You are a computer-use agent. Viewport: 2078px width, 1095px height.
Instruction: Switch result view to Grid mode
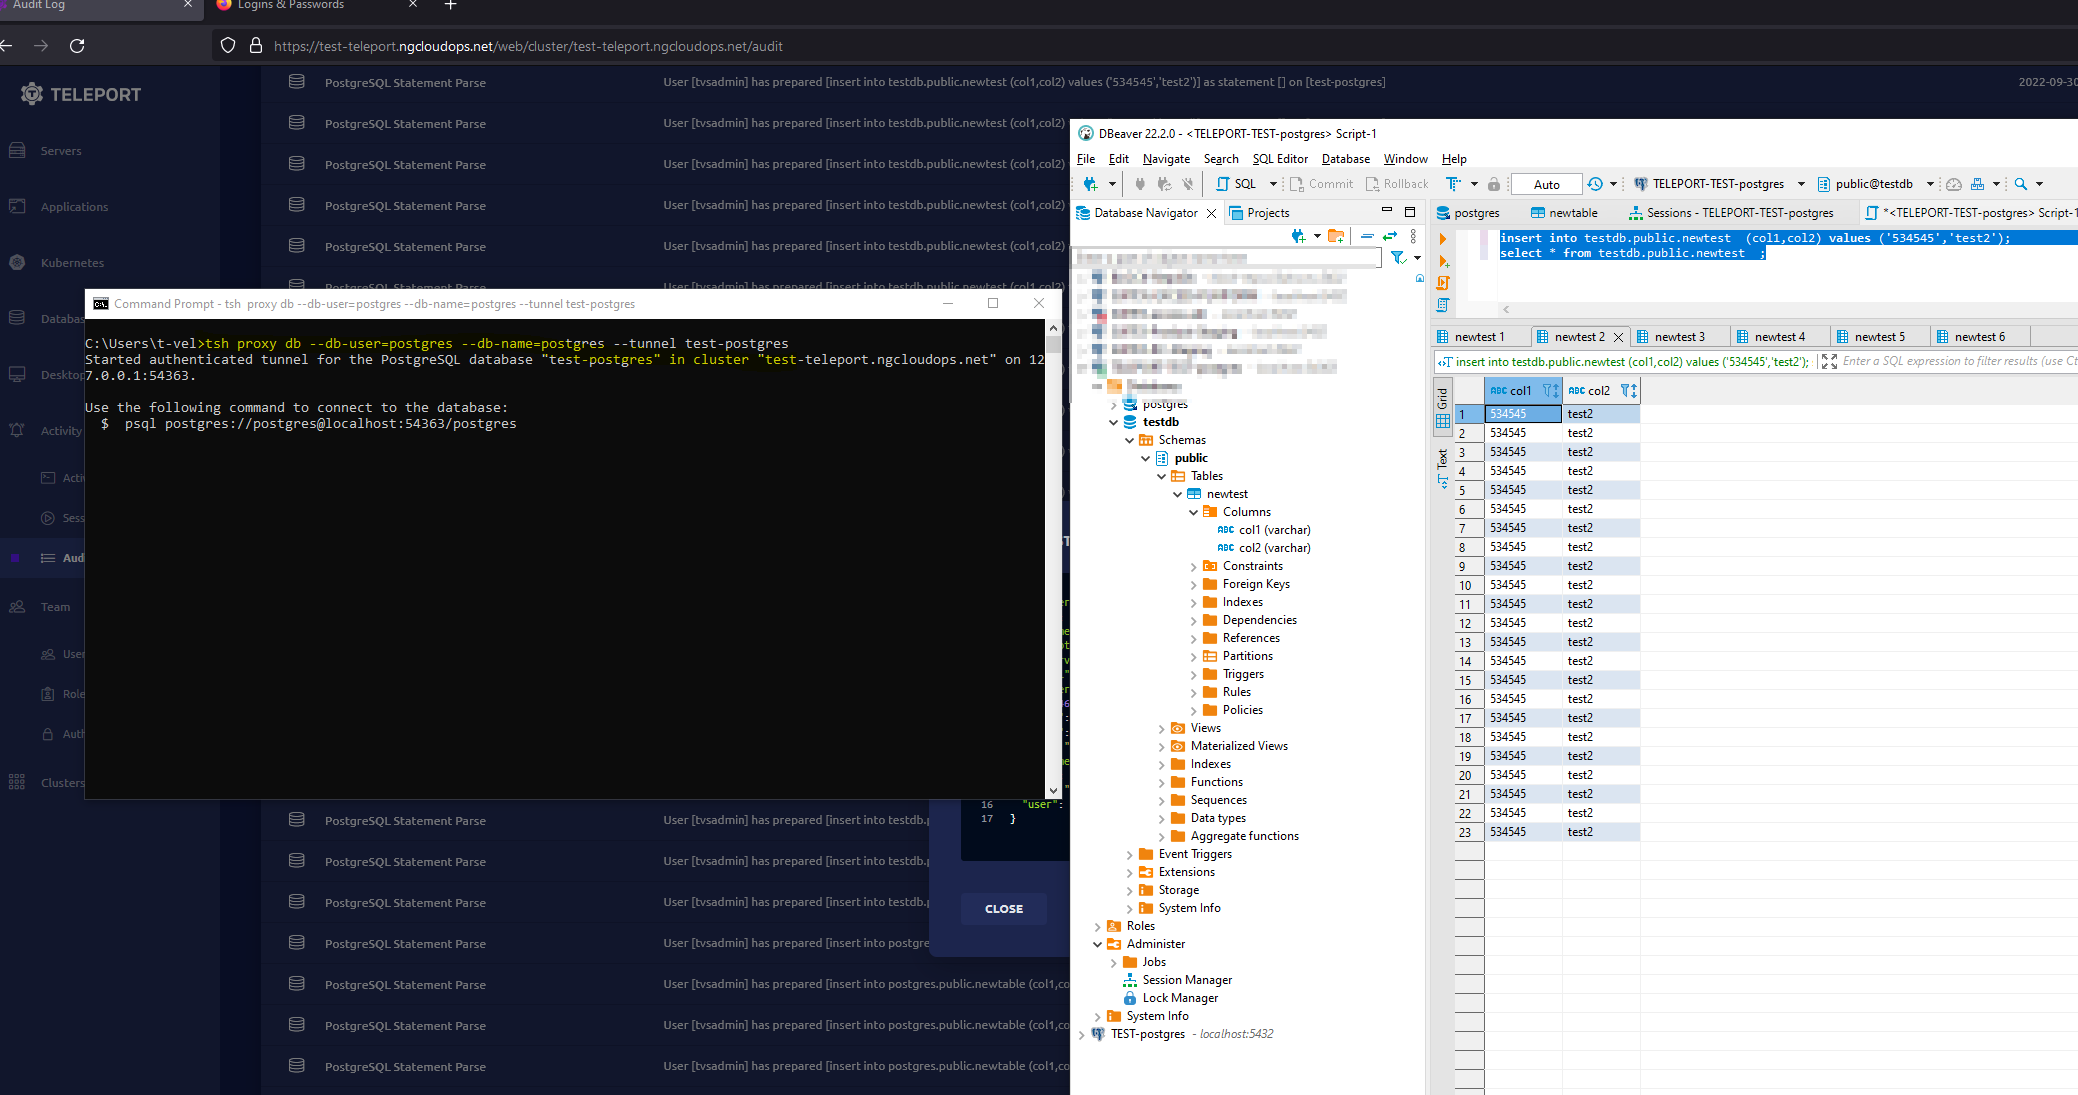(1442, 407)
